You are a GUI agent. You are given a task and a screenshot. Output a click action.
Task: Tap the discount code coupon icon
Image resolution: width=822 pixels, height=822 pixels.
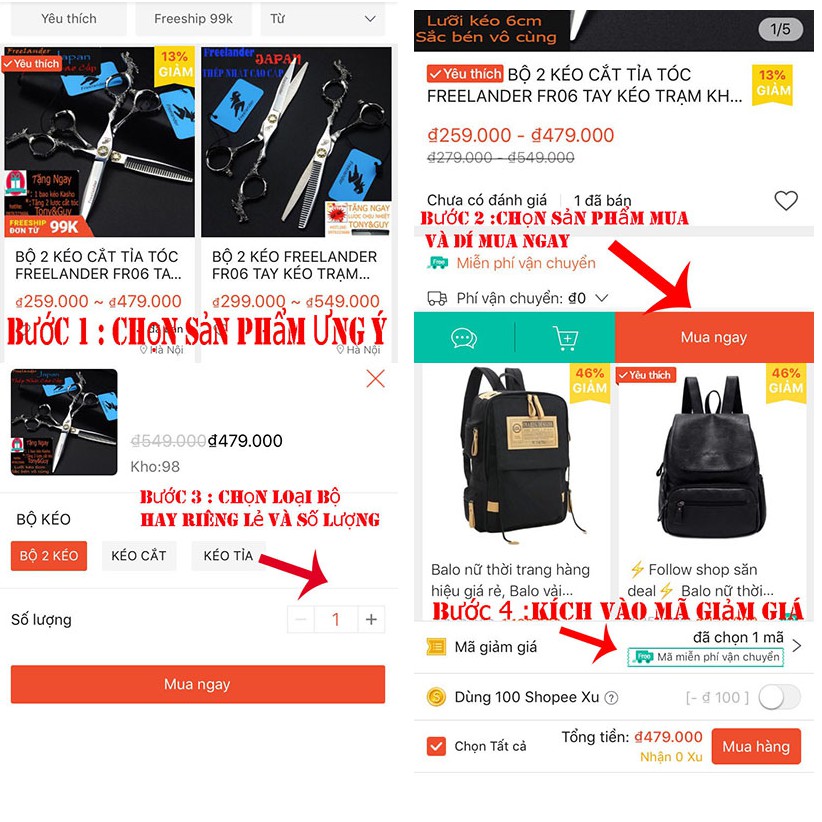tap(436, 647)
